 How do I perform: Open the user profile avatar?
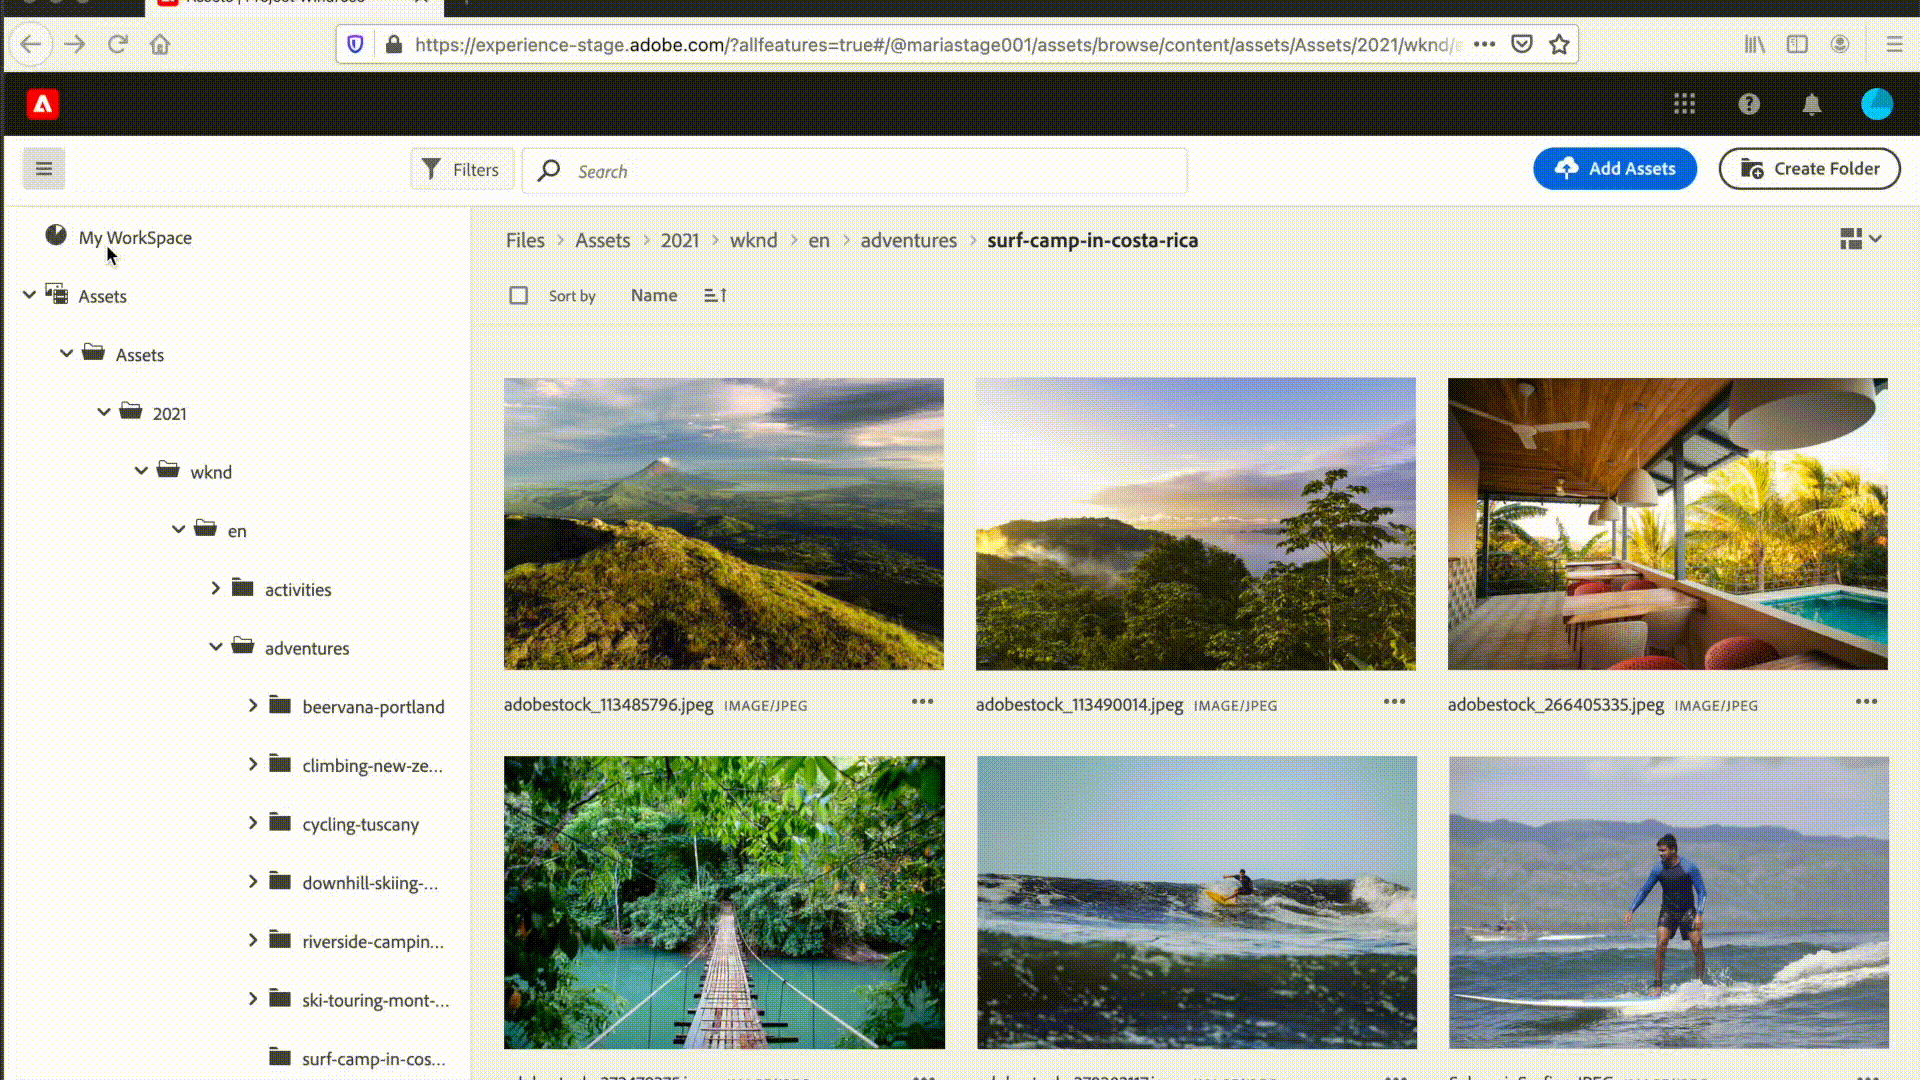point(1876,104)
